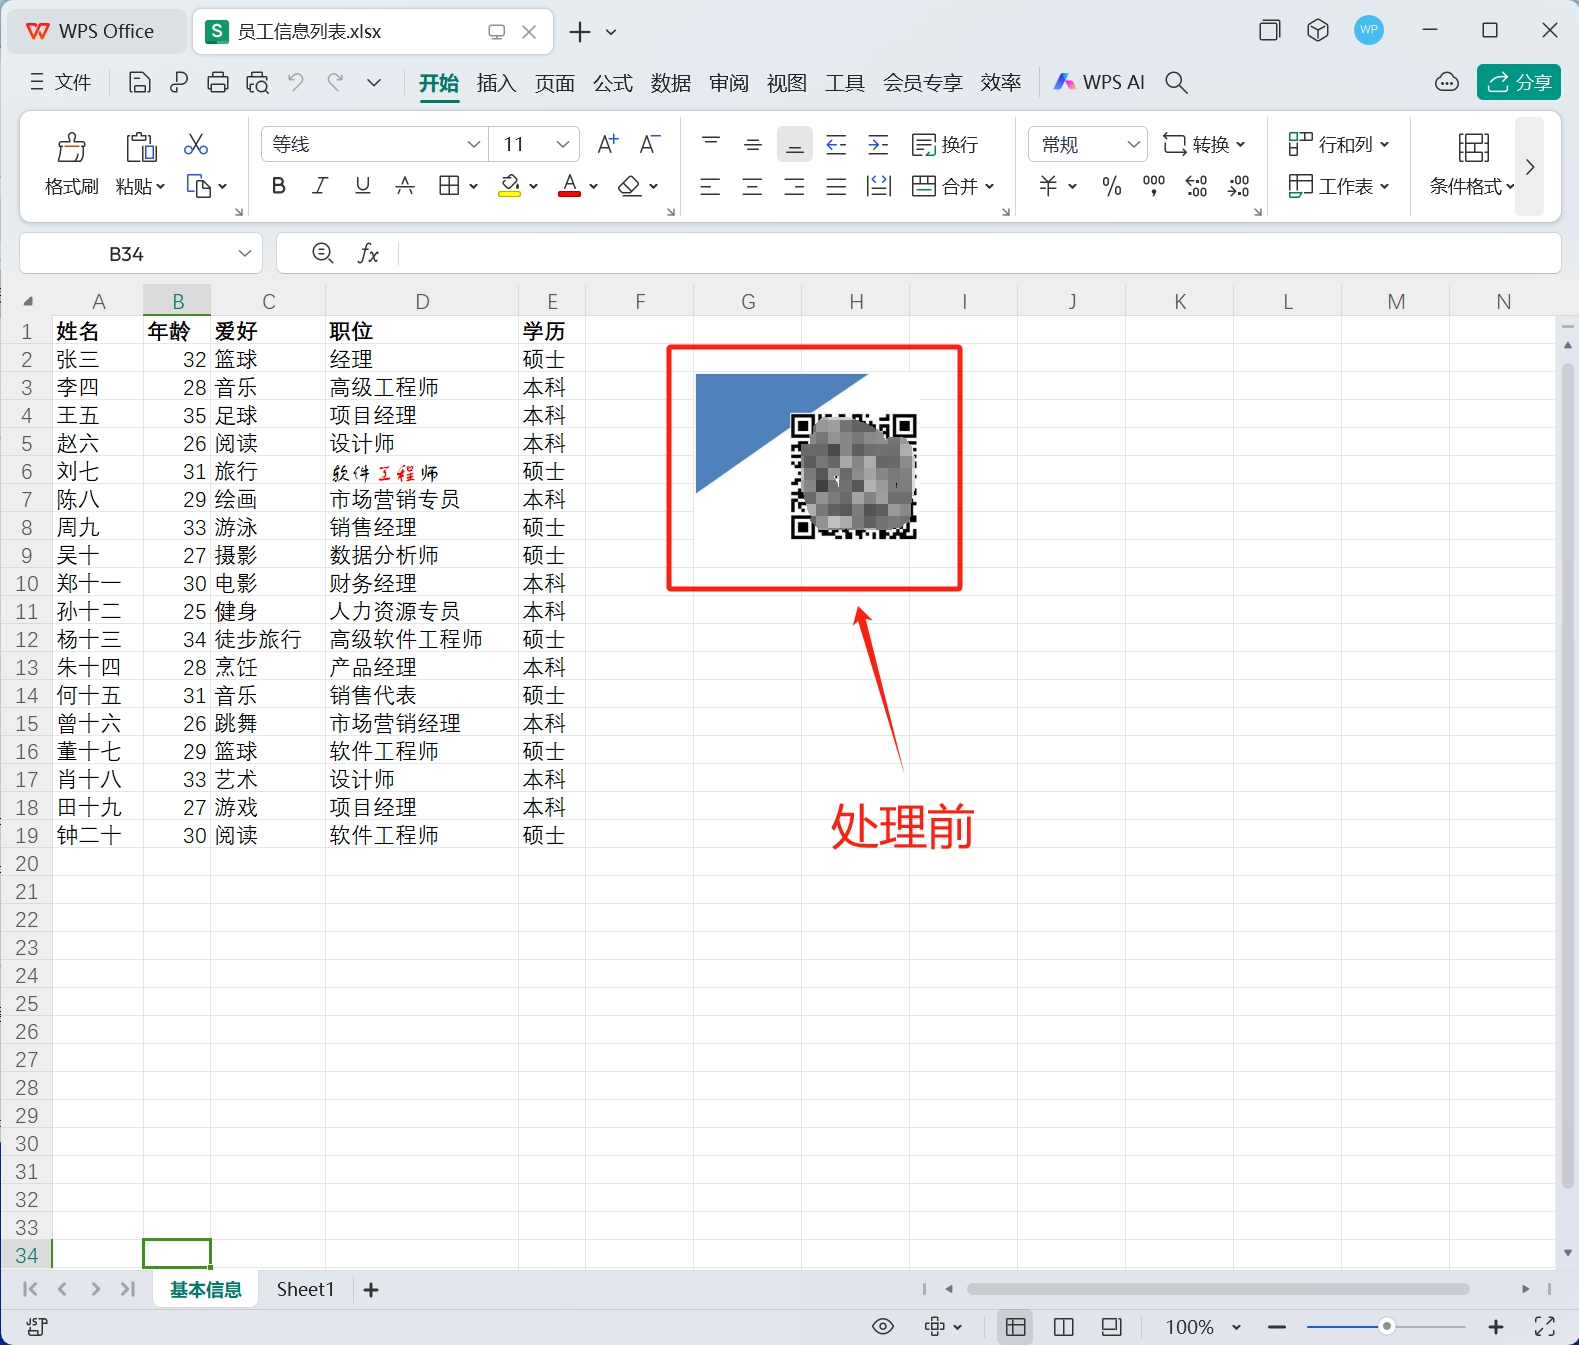Toggle Wrap Text (换行)
The height and width of the screenshot is (1345, 1579).
coord(945,145)
